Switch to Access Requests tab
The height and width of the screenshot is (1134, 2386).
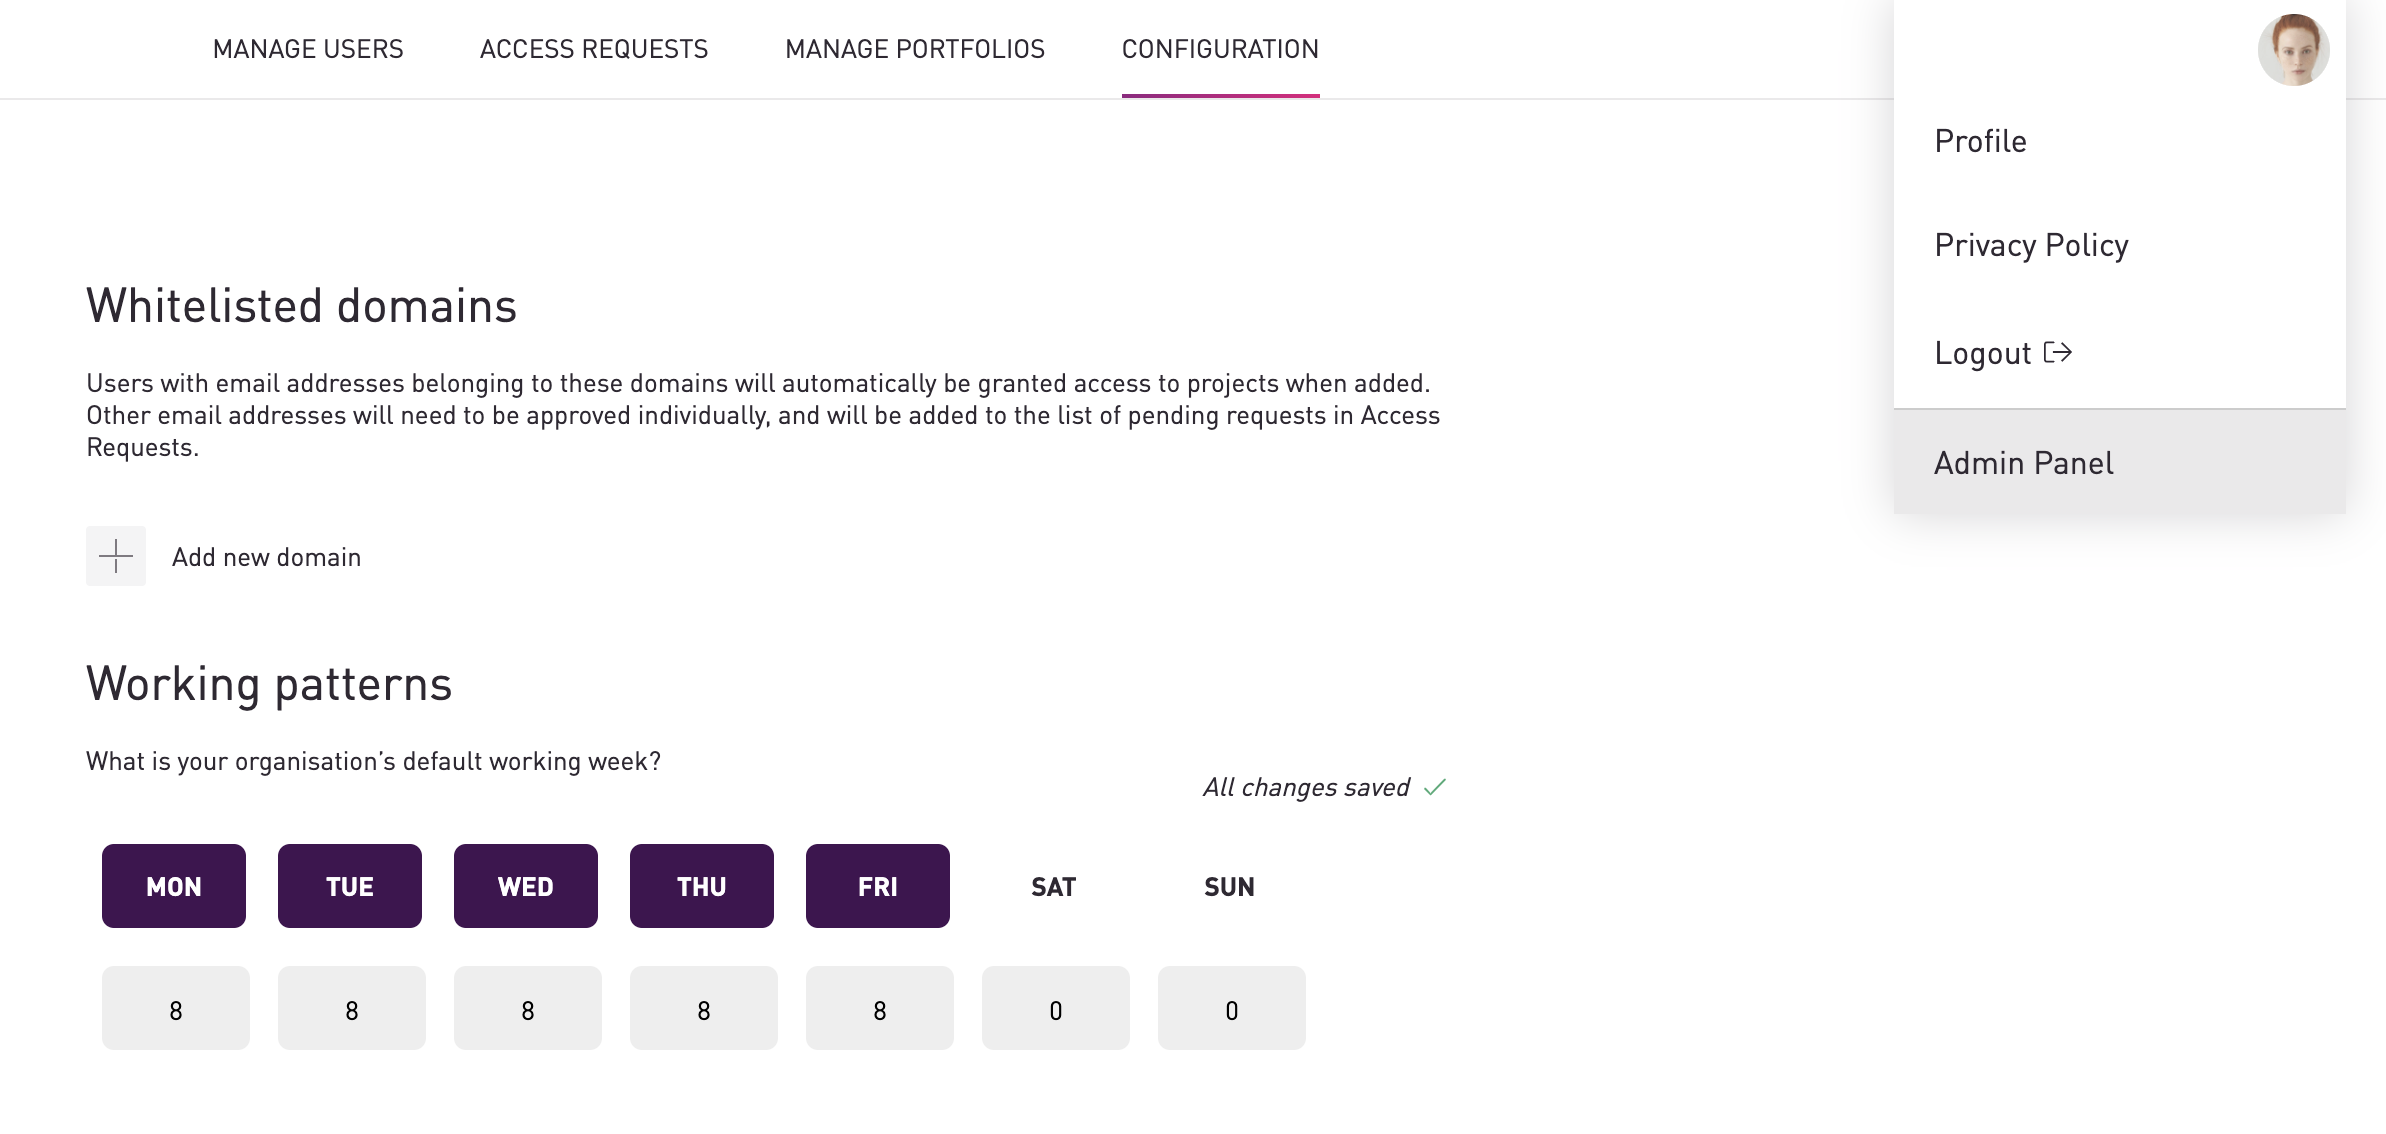tap(594, 49)
